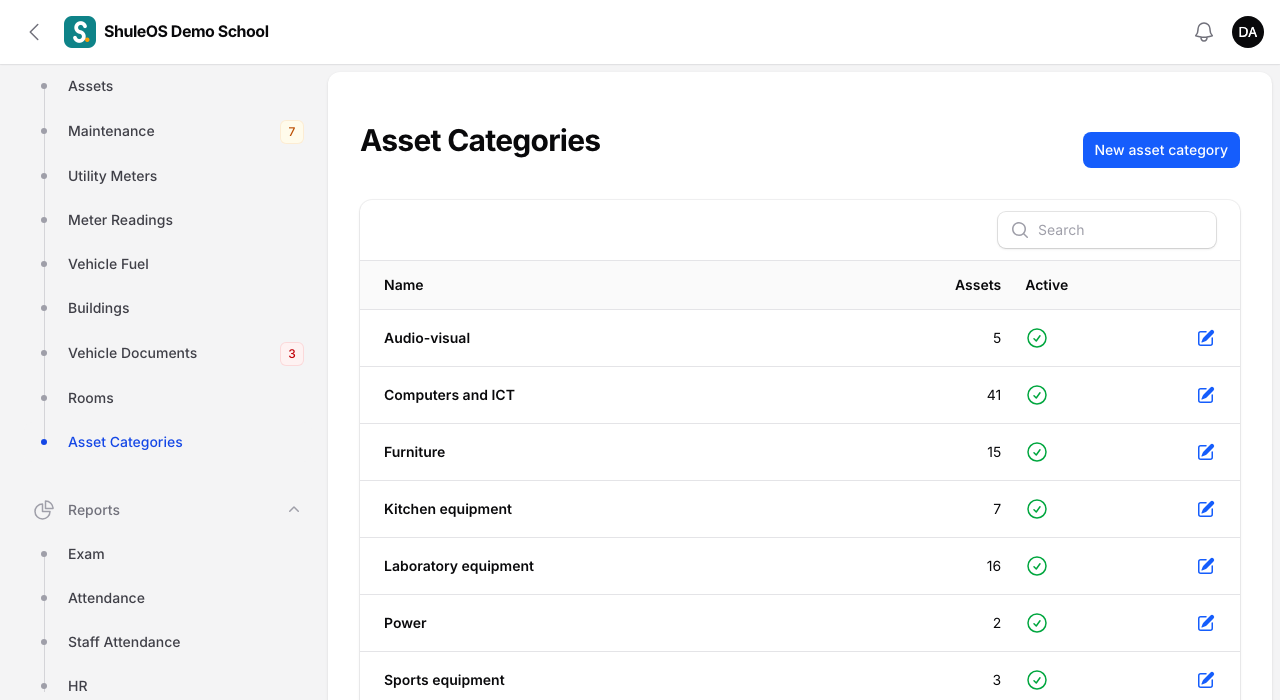Click the Power row name

[405, 623]
